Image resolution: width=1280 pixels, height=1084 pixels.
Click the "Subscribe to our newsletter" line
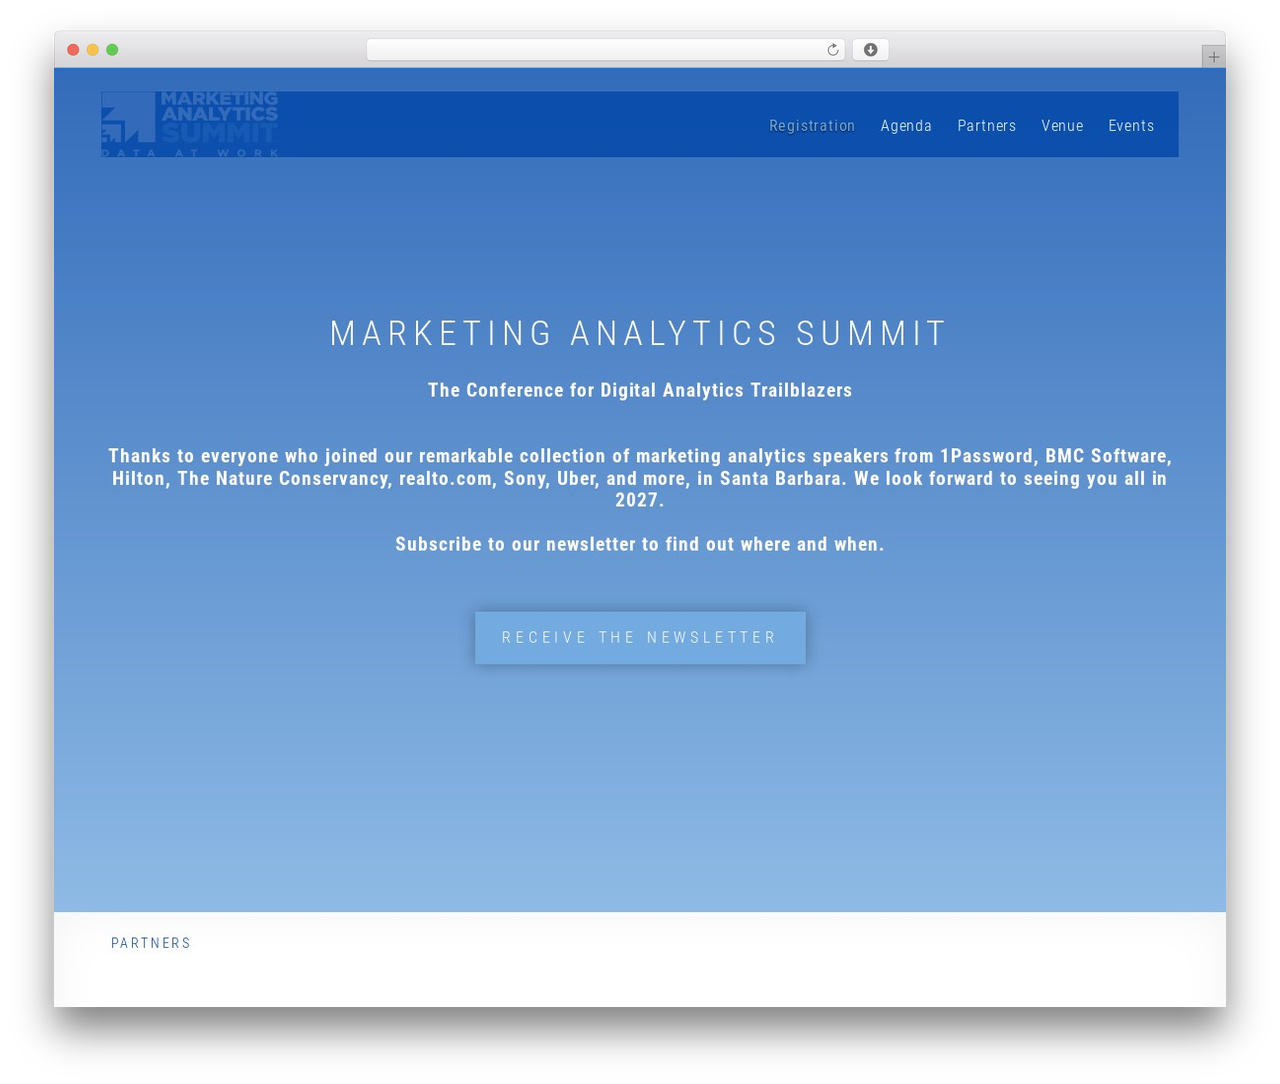[x=640, y=544]
